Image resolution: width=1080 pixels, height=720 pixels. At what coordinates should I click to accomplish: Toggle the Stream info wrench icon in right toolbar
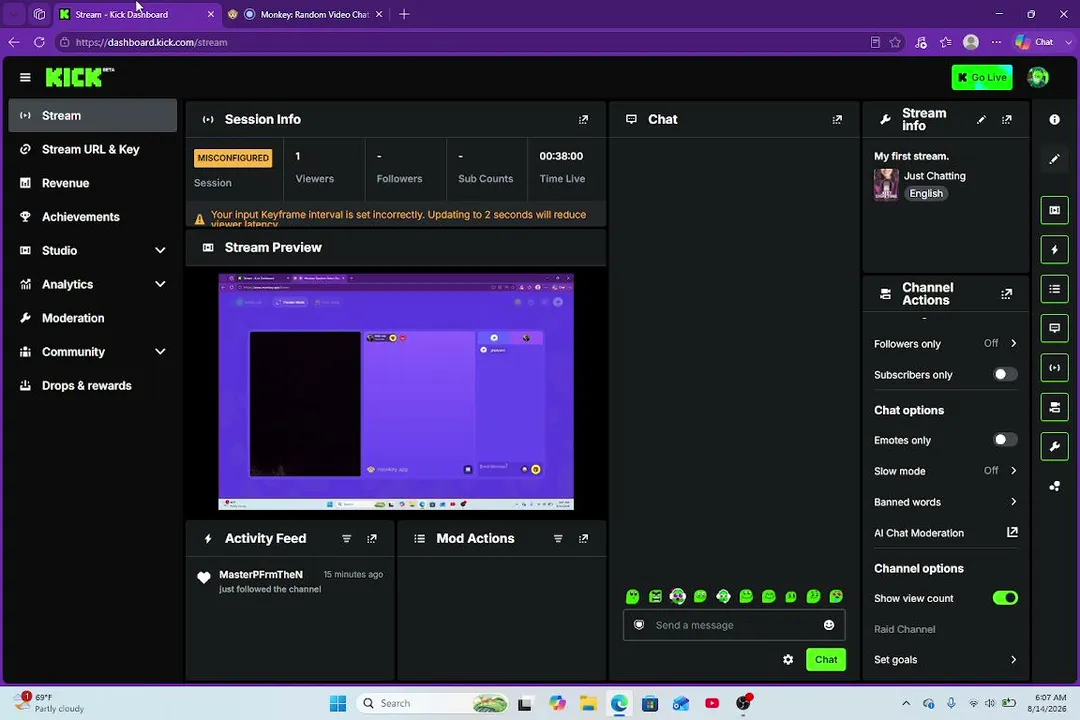[1054, 446]
